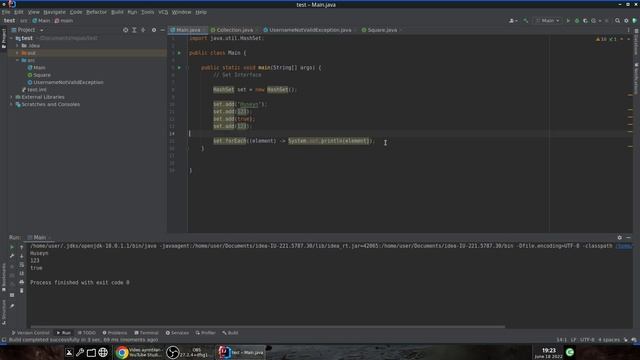Open the Build menu
The height and width of the screenshot is (360, 640).
tap(117, 12)
